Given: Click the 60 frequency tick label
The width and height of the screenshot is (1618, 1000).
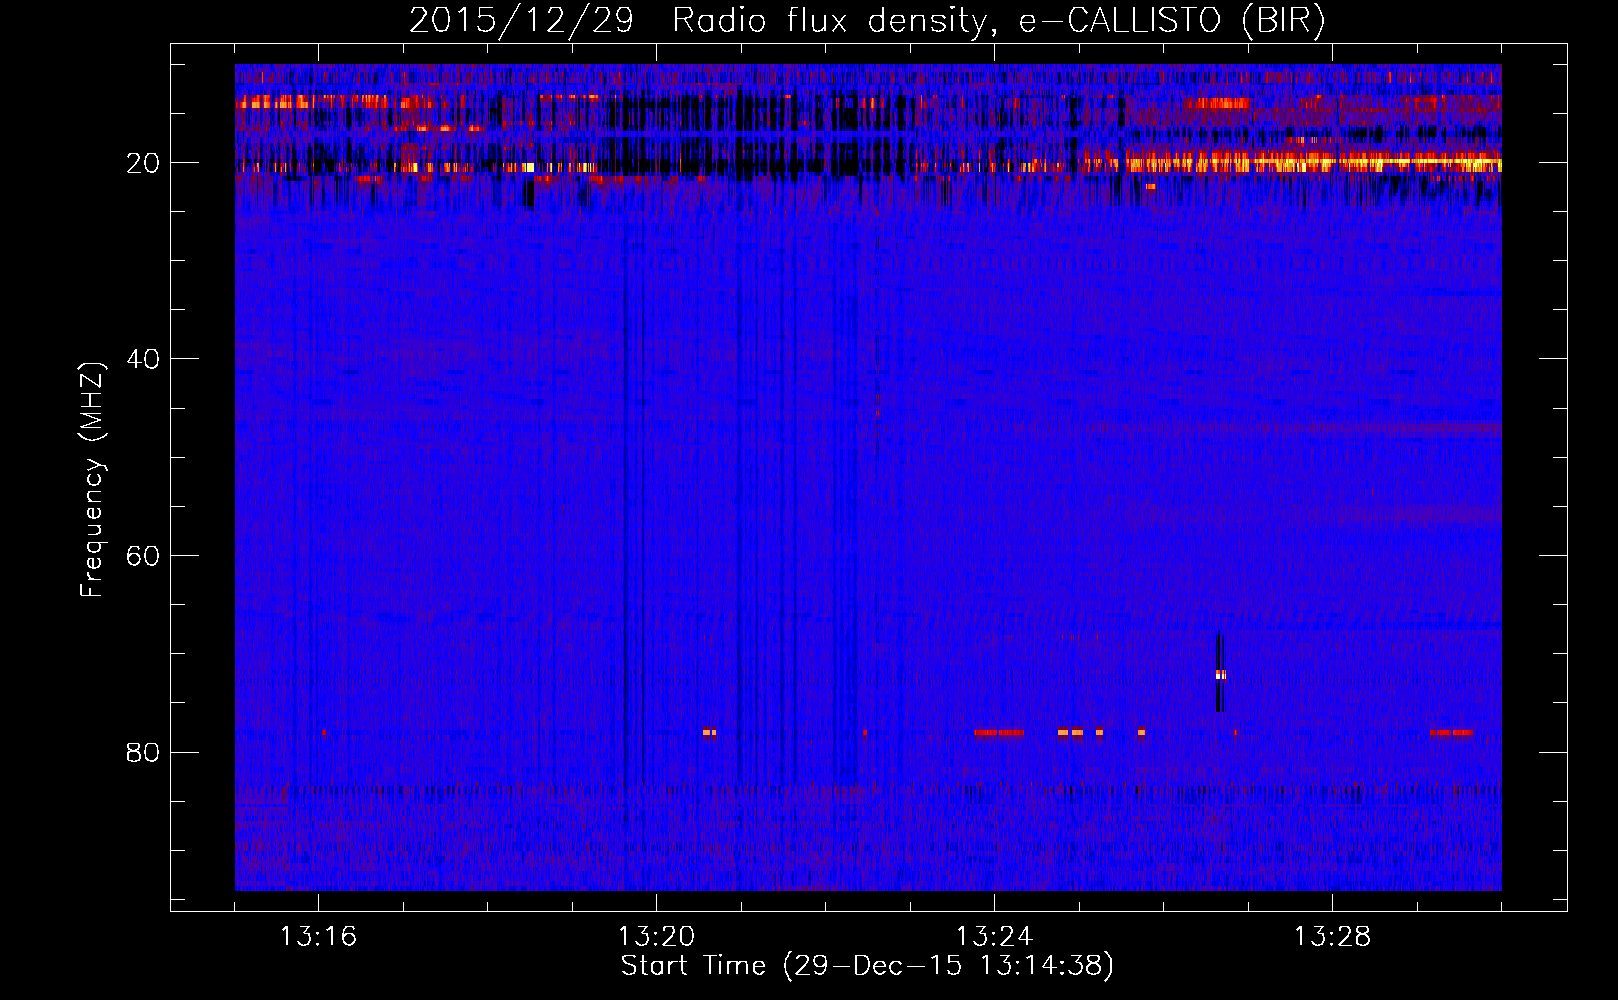Looking at the screenshot, I should pyautogui.click(x=144, y=556).
